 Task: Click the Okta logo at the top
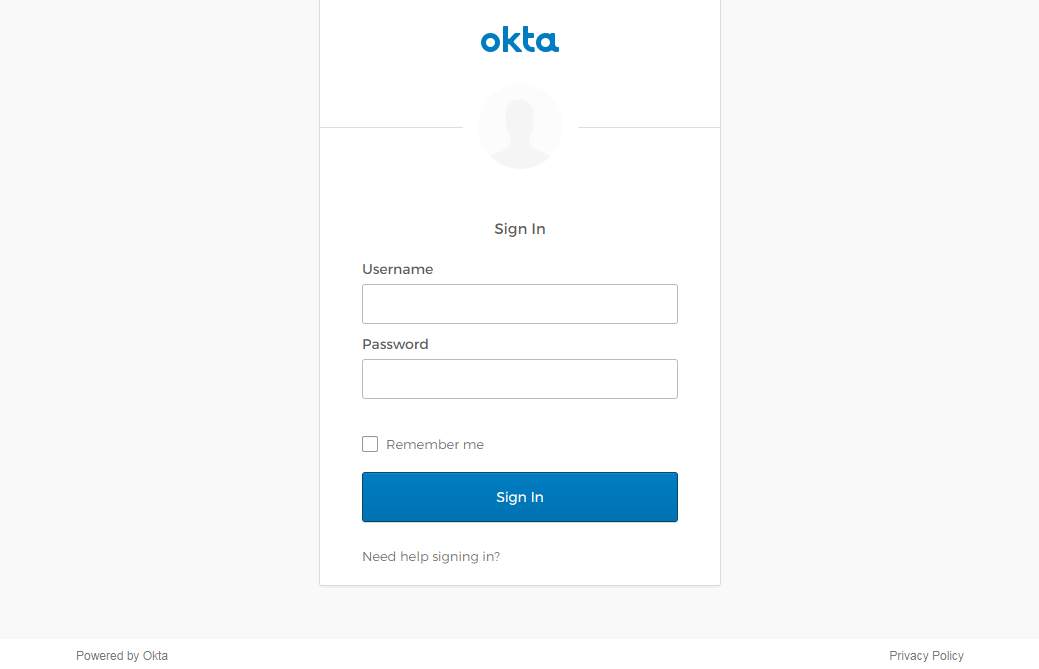pyautogui.click(x=520, y=41)
